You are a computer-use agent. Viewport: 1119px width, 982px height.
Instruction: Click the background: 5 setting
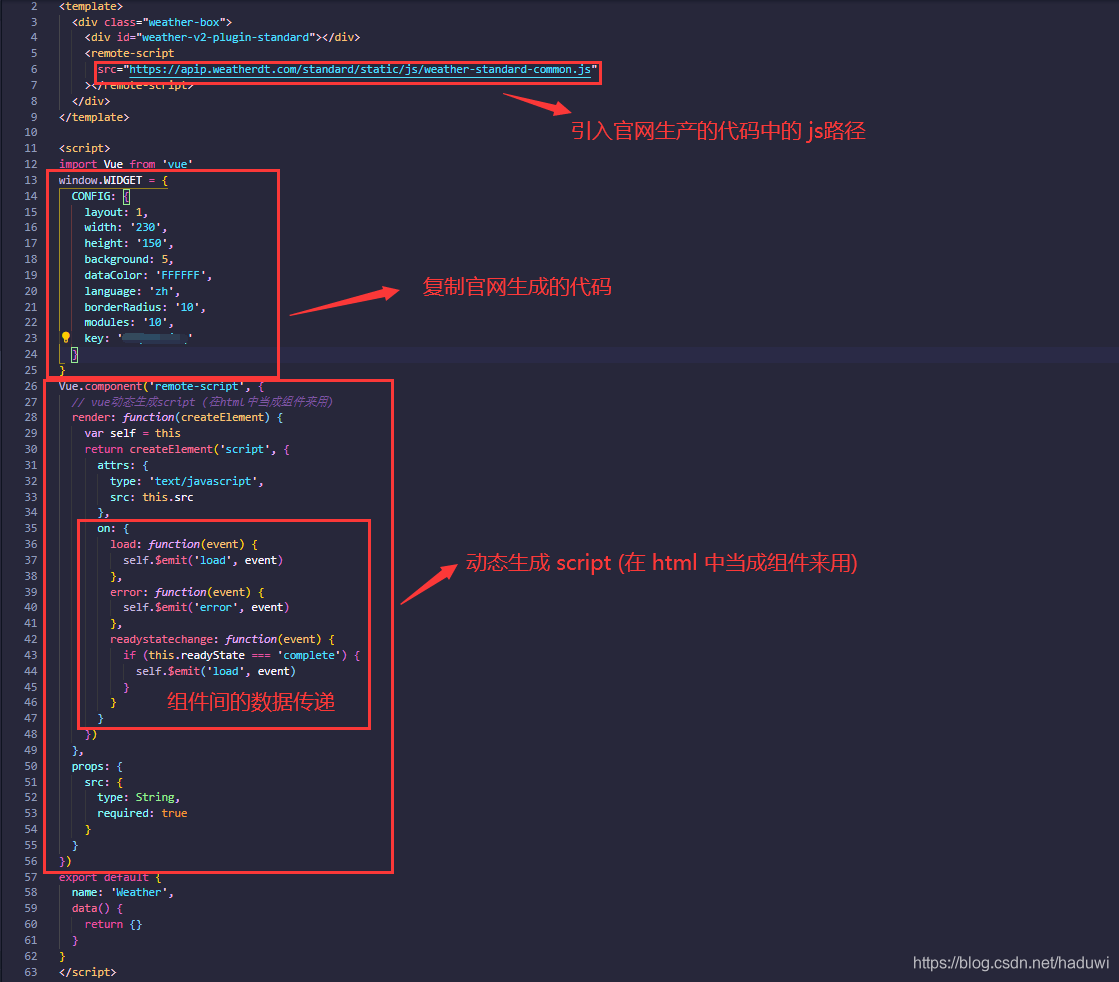coord(128,259)
